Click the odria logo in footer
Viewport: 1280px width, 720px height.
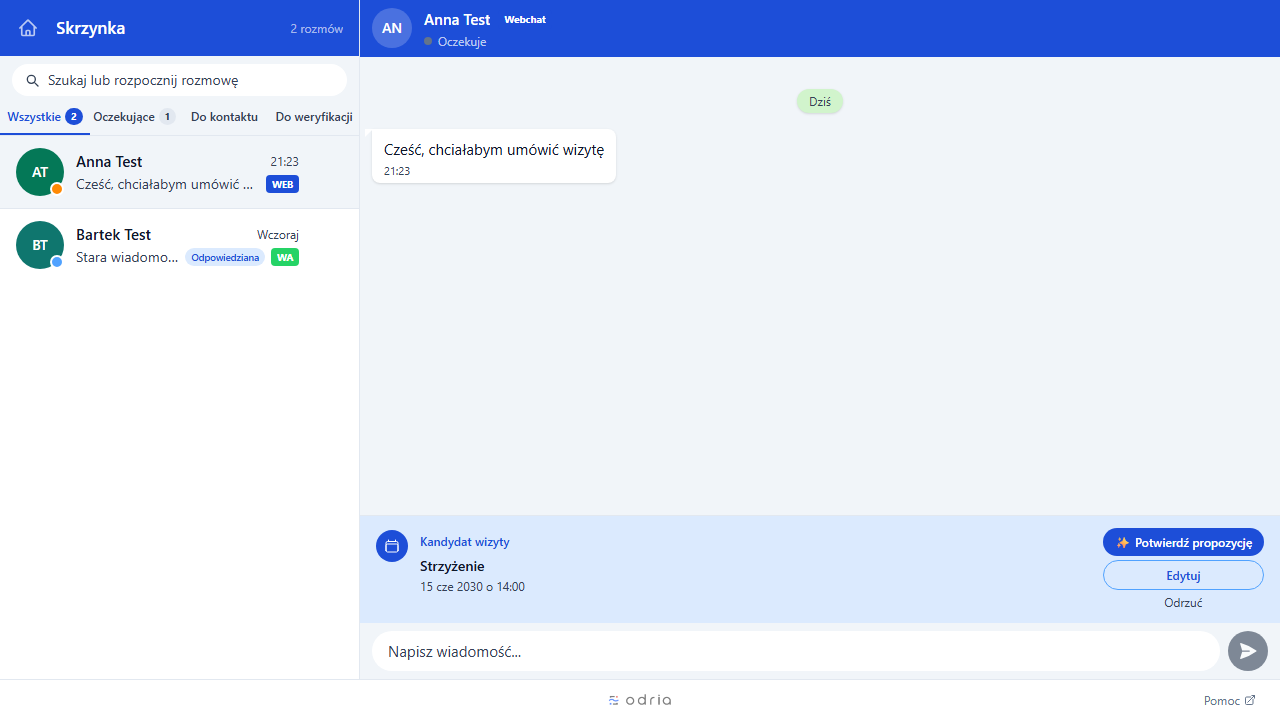(x=640, y=700)
